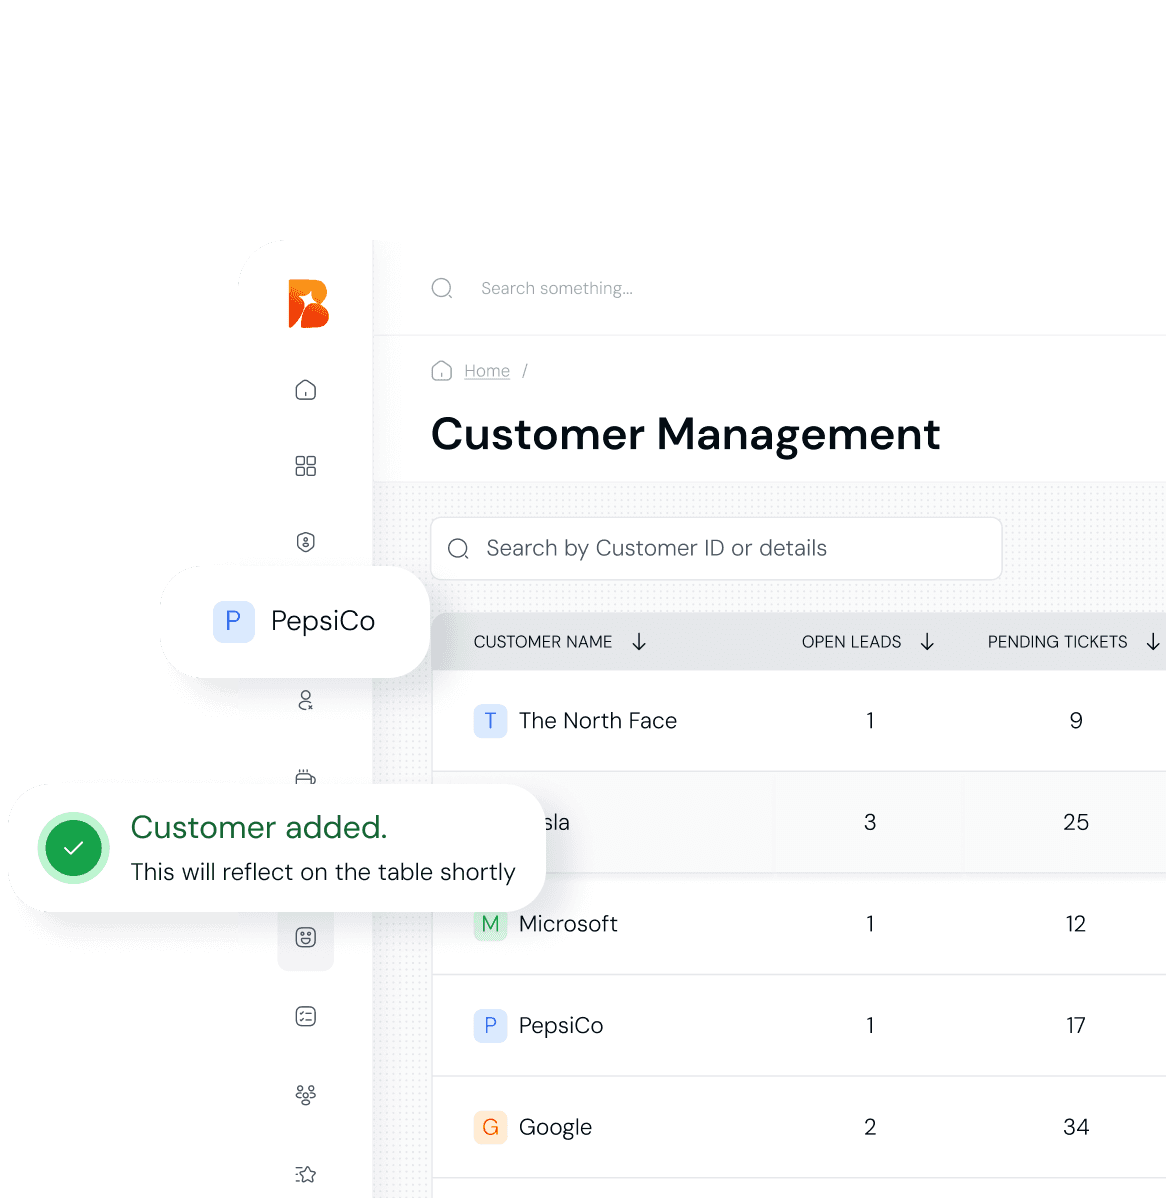The height and width of the screenshot is (1198, 1166).
Task: Click the user with x sidebar icon
Action: [306, 700]
